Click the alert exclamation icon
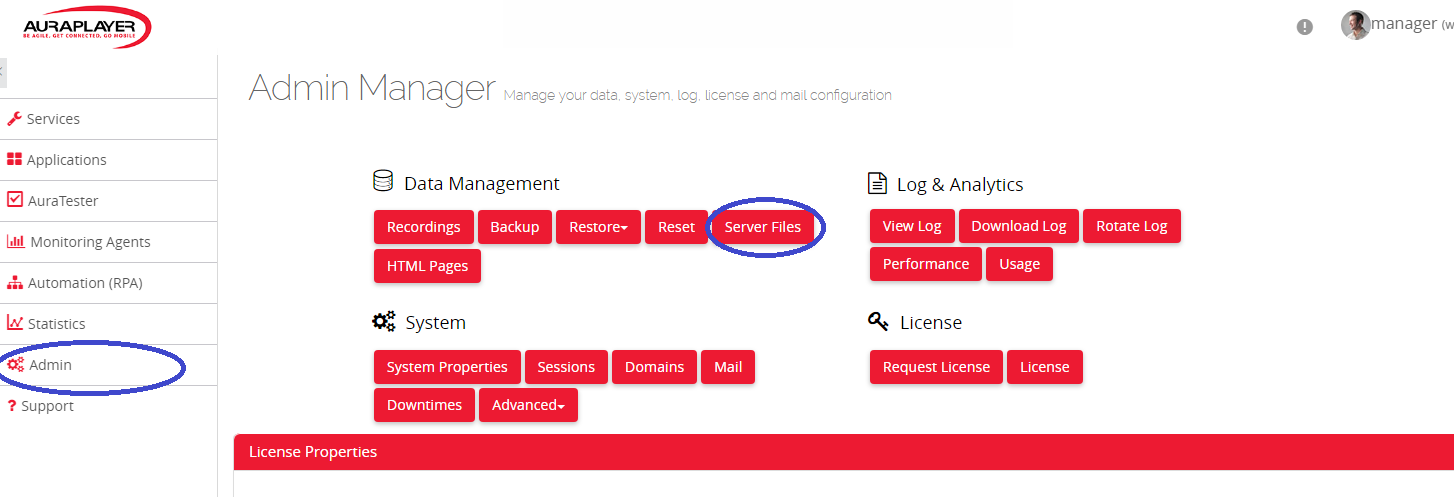 tap(1305, 27)
